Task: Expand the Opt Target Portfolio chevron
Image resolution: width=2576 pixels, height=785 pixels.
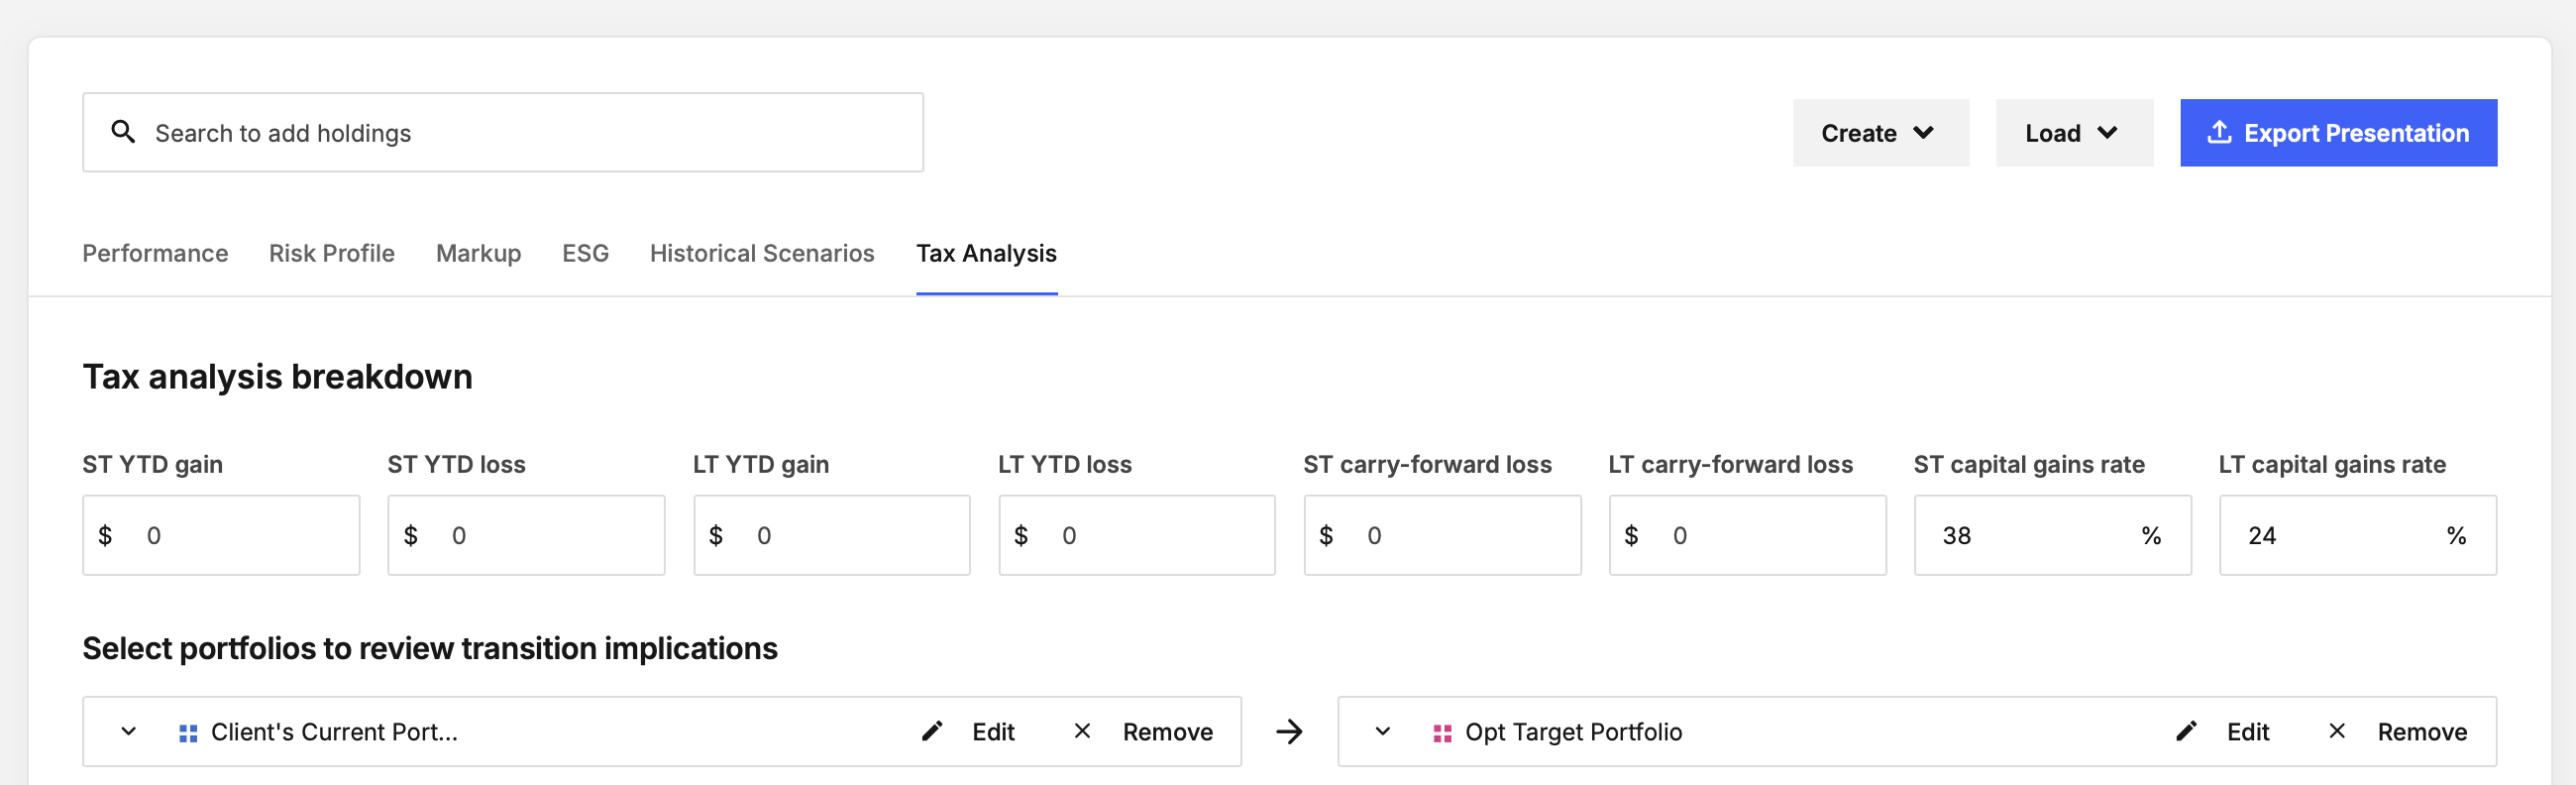Action: click(x=1383, y=732)
